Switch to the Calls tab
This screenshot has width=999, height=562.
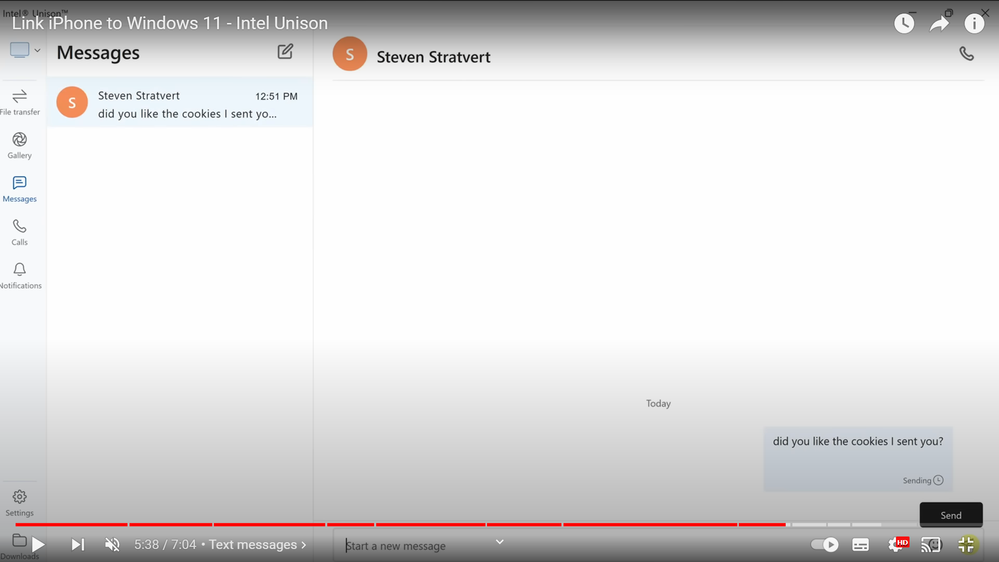point(19,232)
